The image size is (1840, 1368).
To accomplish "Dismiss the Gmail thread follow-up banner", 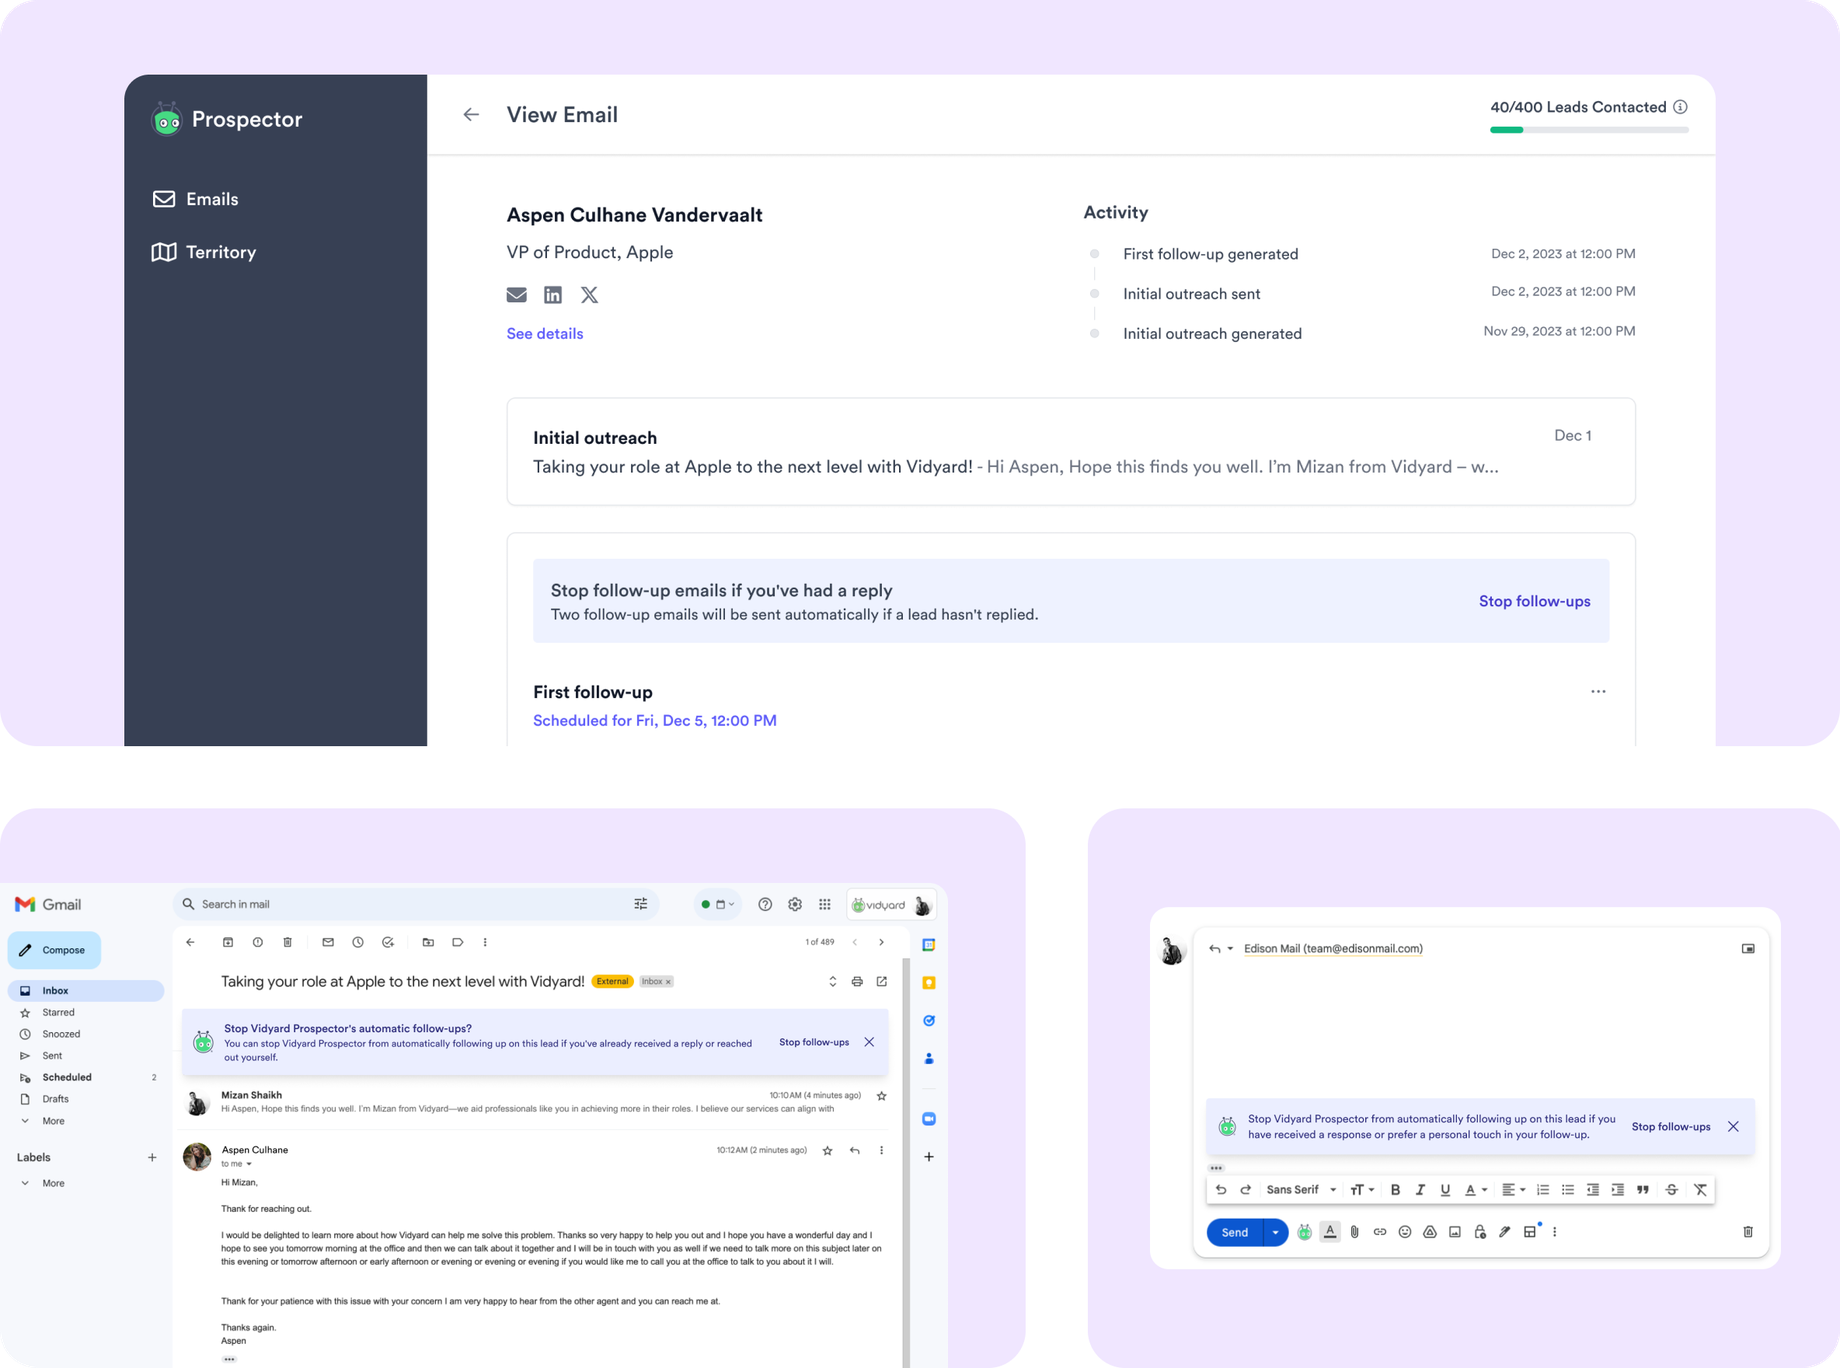I will pyautogui.click(x=869, y=1042).
